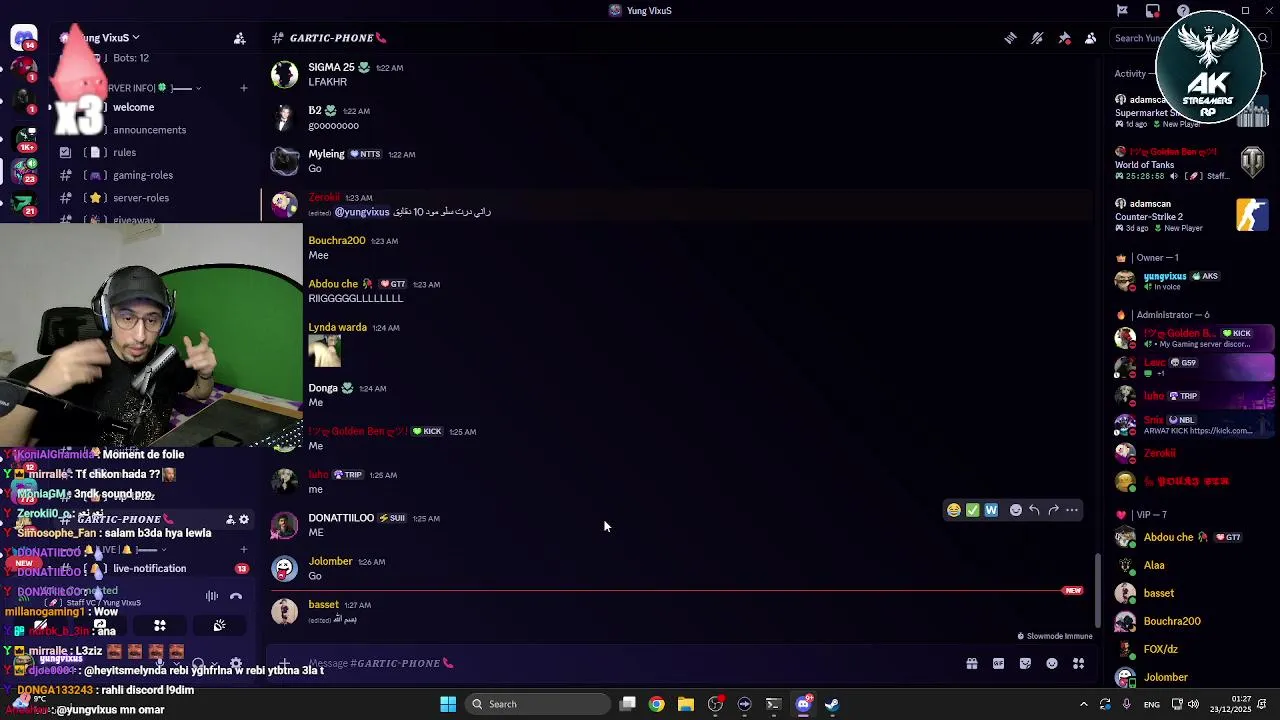React with the laughing emoji on message
Screen dimensions: 1280x720
click(954, 510)
